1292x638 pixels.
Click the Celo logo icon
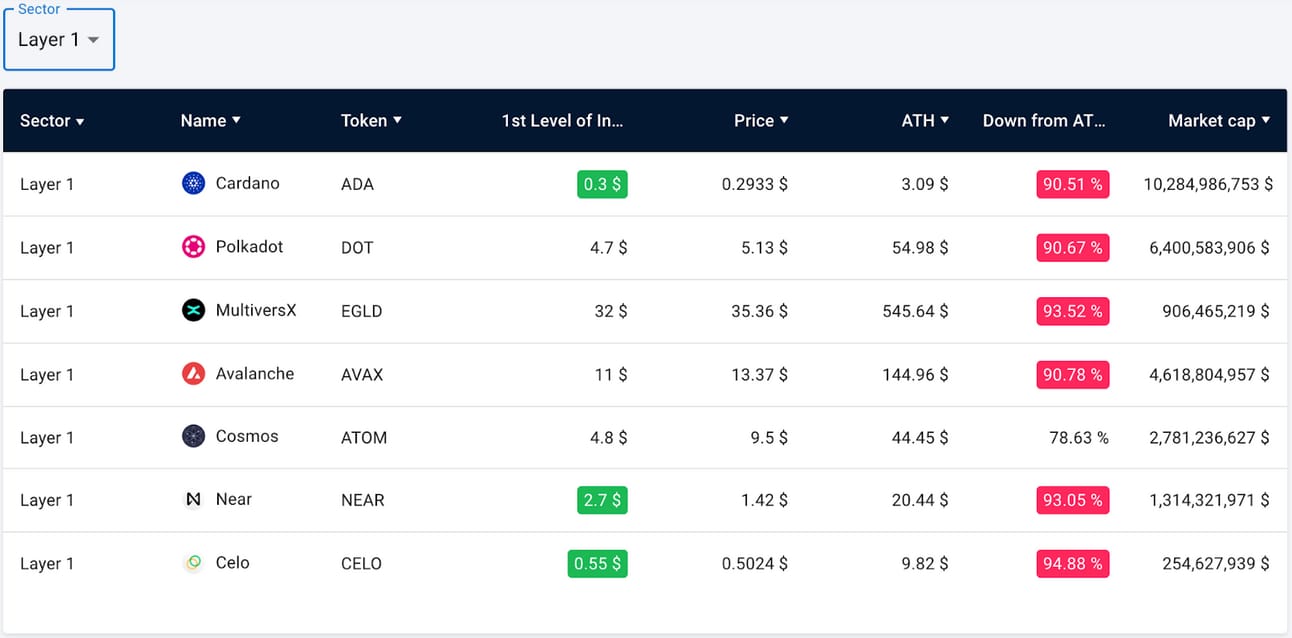(x=193, y=563)
